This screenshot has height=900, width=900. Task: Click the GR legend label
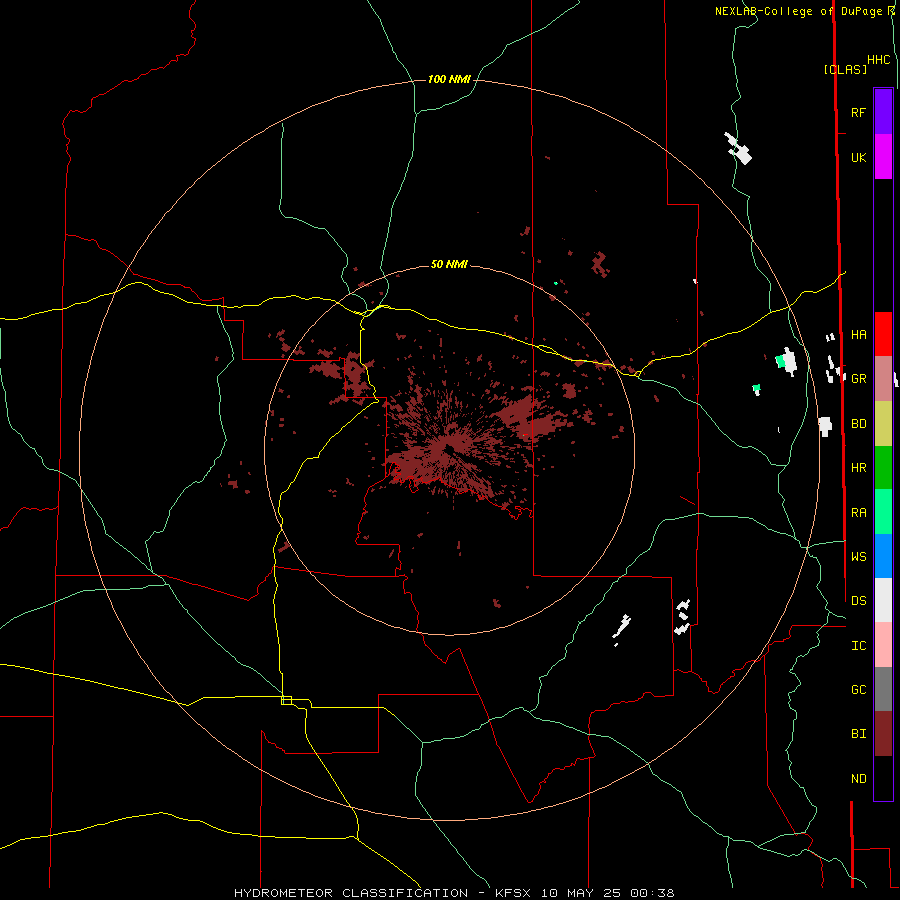(858, 379)
